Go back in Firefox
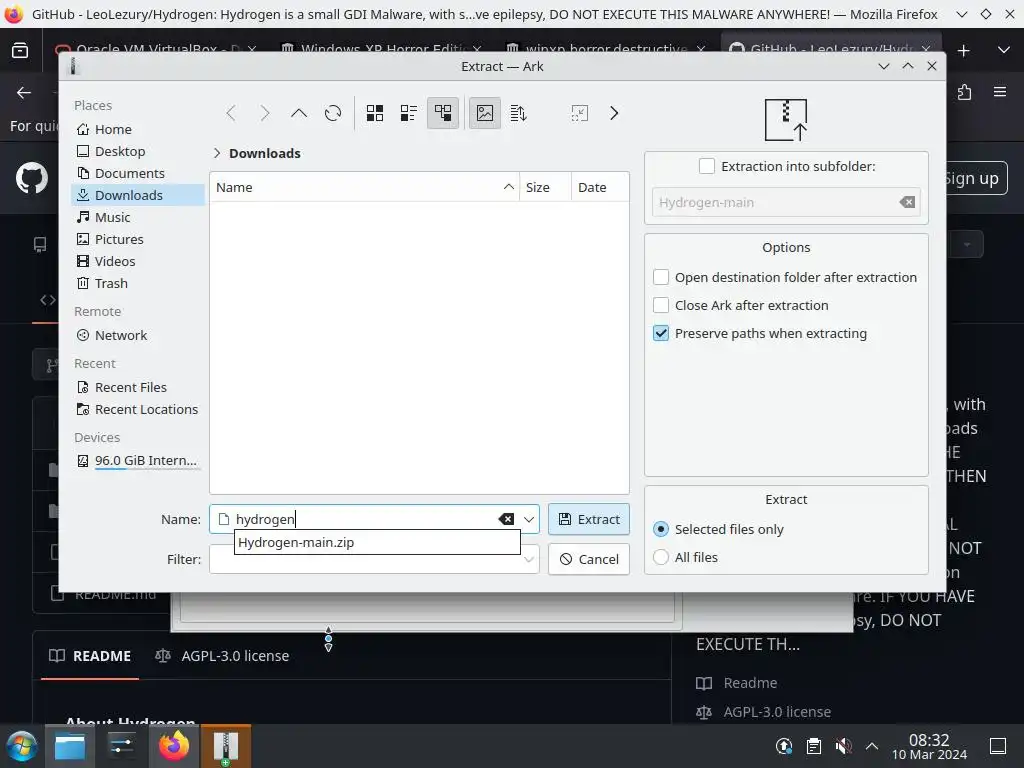The image size is (1024, 768). (x=24, y=93)
